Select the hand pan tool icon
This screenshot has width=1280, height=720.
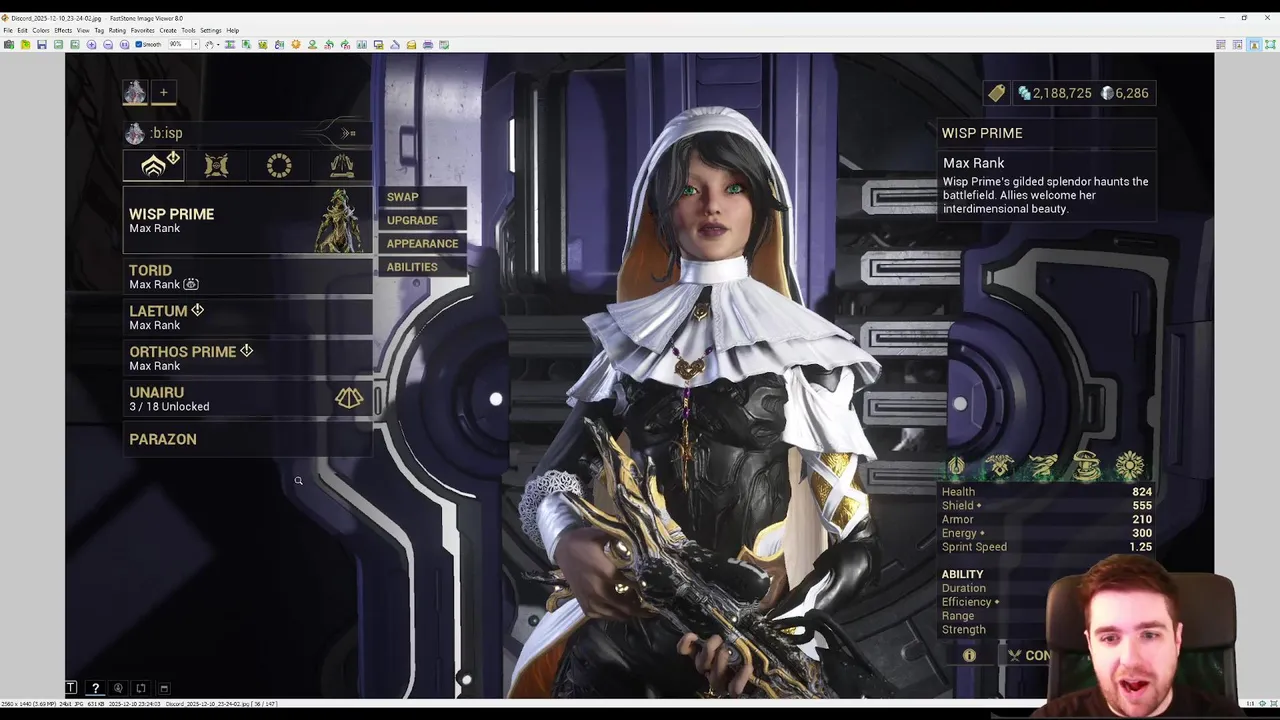coord(209,44)
